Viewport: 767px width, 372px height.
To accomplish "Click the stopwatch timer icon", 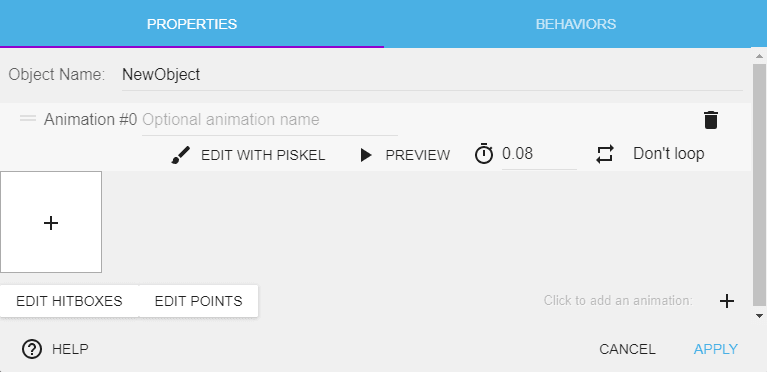I will point(484,154).
